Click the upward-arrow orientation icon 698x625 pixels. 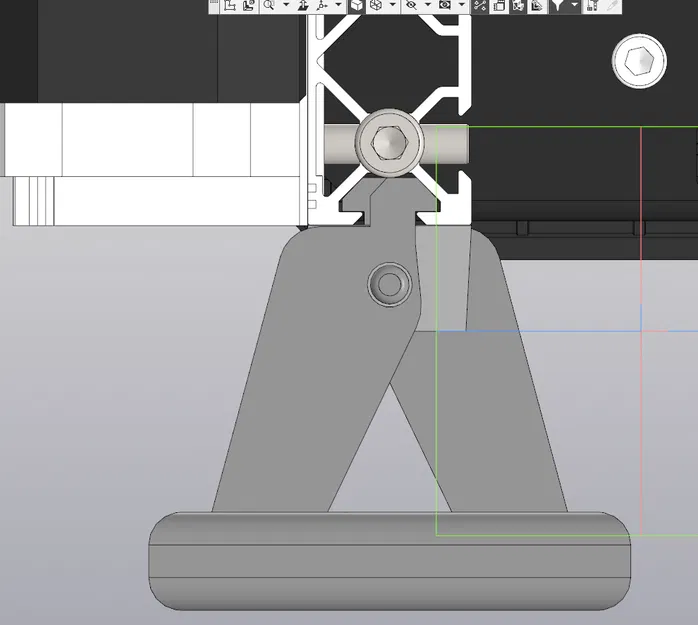(303, 5)
